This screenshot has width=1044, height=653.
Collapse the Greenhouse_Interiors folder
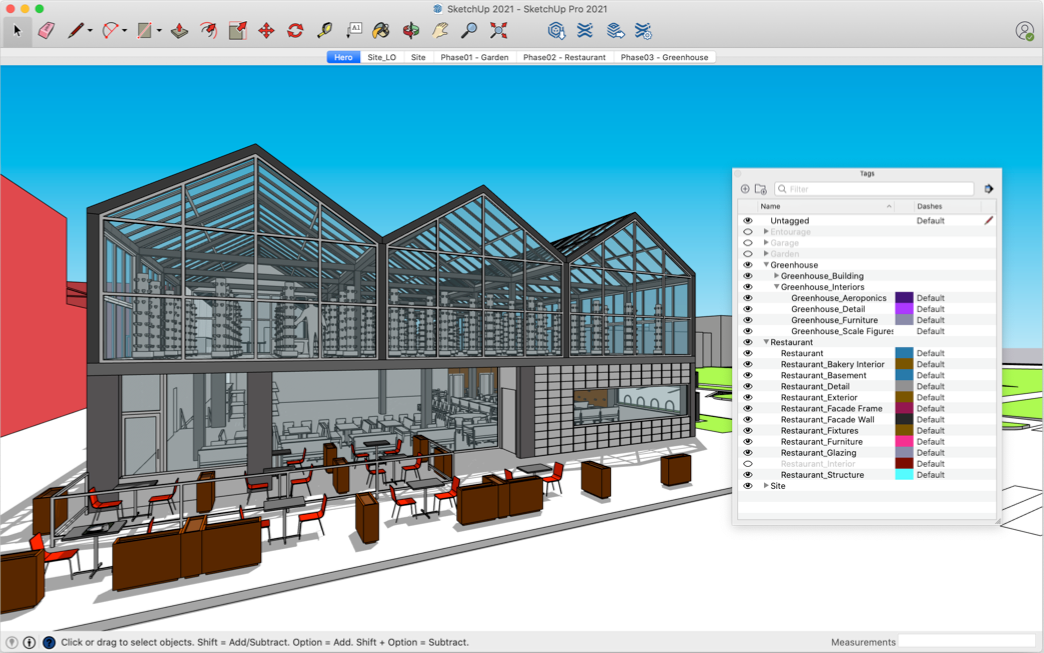point(776,287)
